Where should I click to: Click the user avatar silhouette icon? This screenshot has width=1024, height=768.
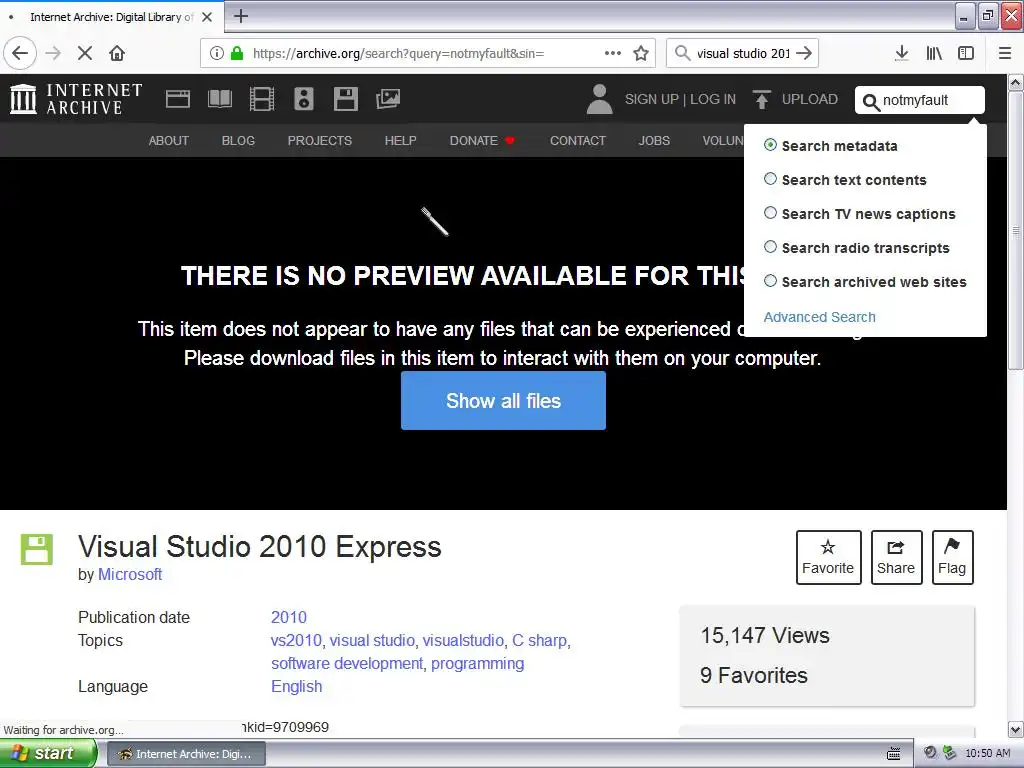(599, 99)
